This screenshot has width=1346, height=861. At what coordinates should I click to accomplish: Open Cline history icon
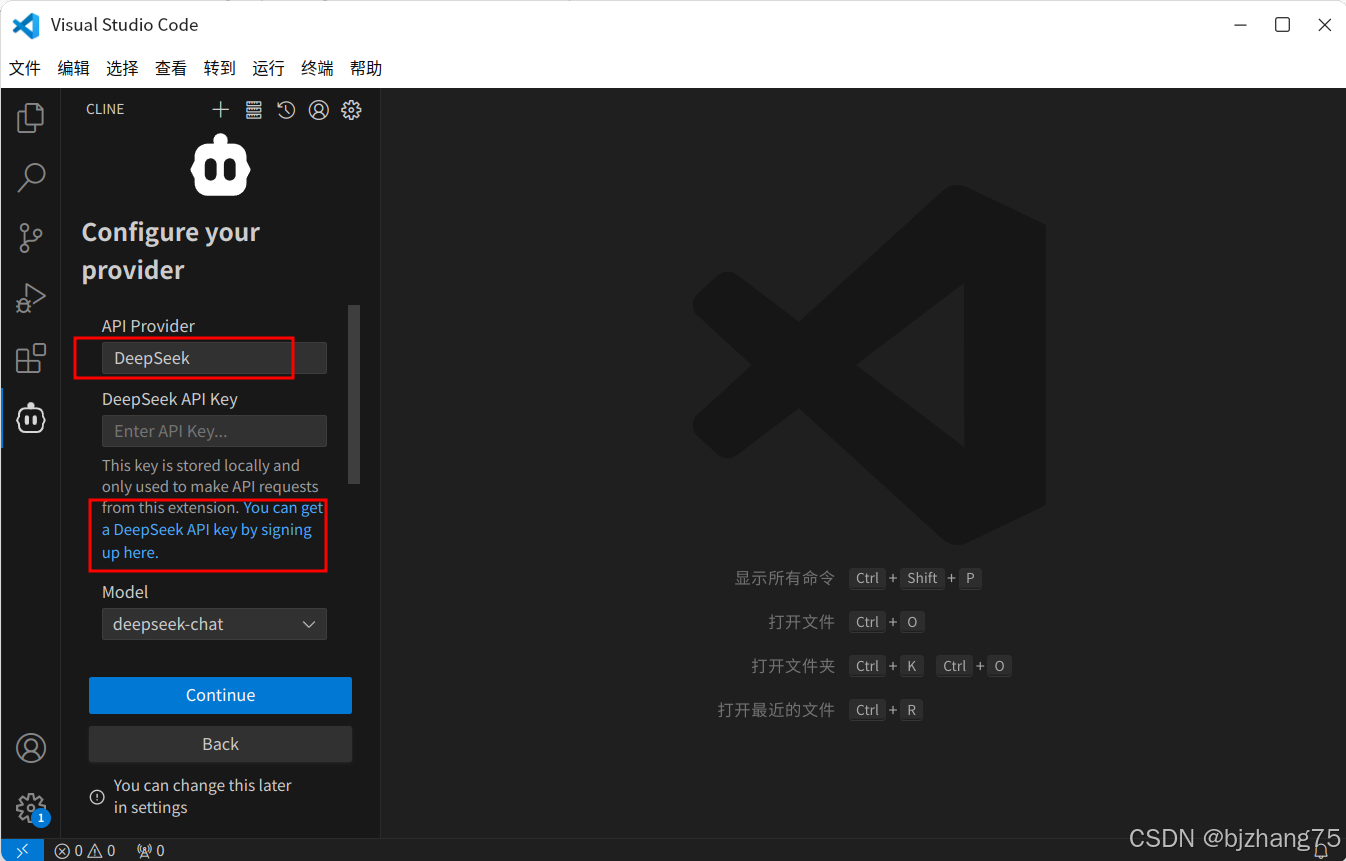point(286,110)
